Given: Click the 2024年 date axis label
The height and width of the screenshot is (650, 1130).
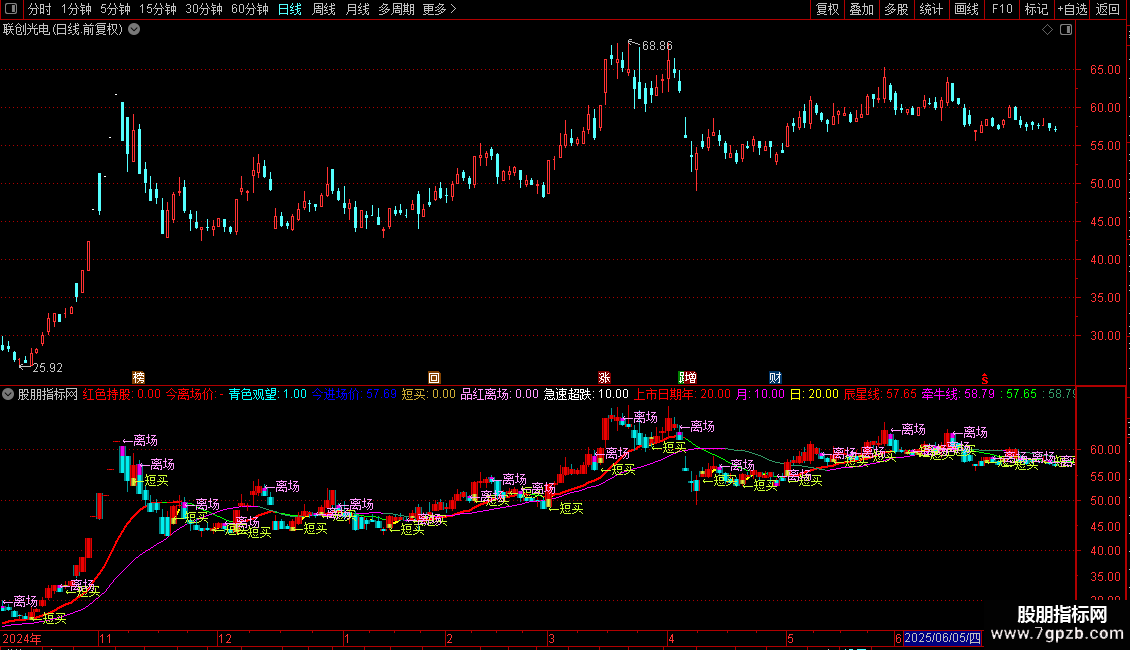Looking at the screenshot, I should pos(22,638).
